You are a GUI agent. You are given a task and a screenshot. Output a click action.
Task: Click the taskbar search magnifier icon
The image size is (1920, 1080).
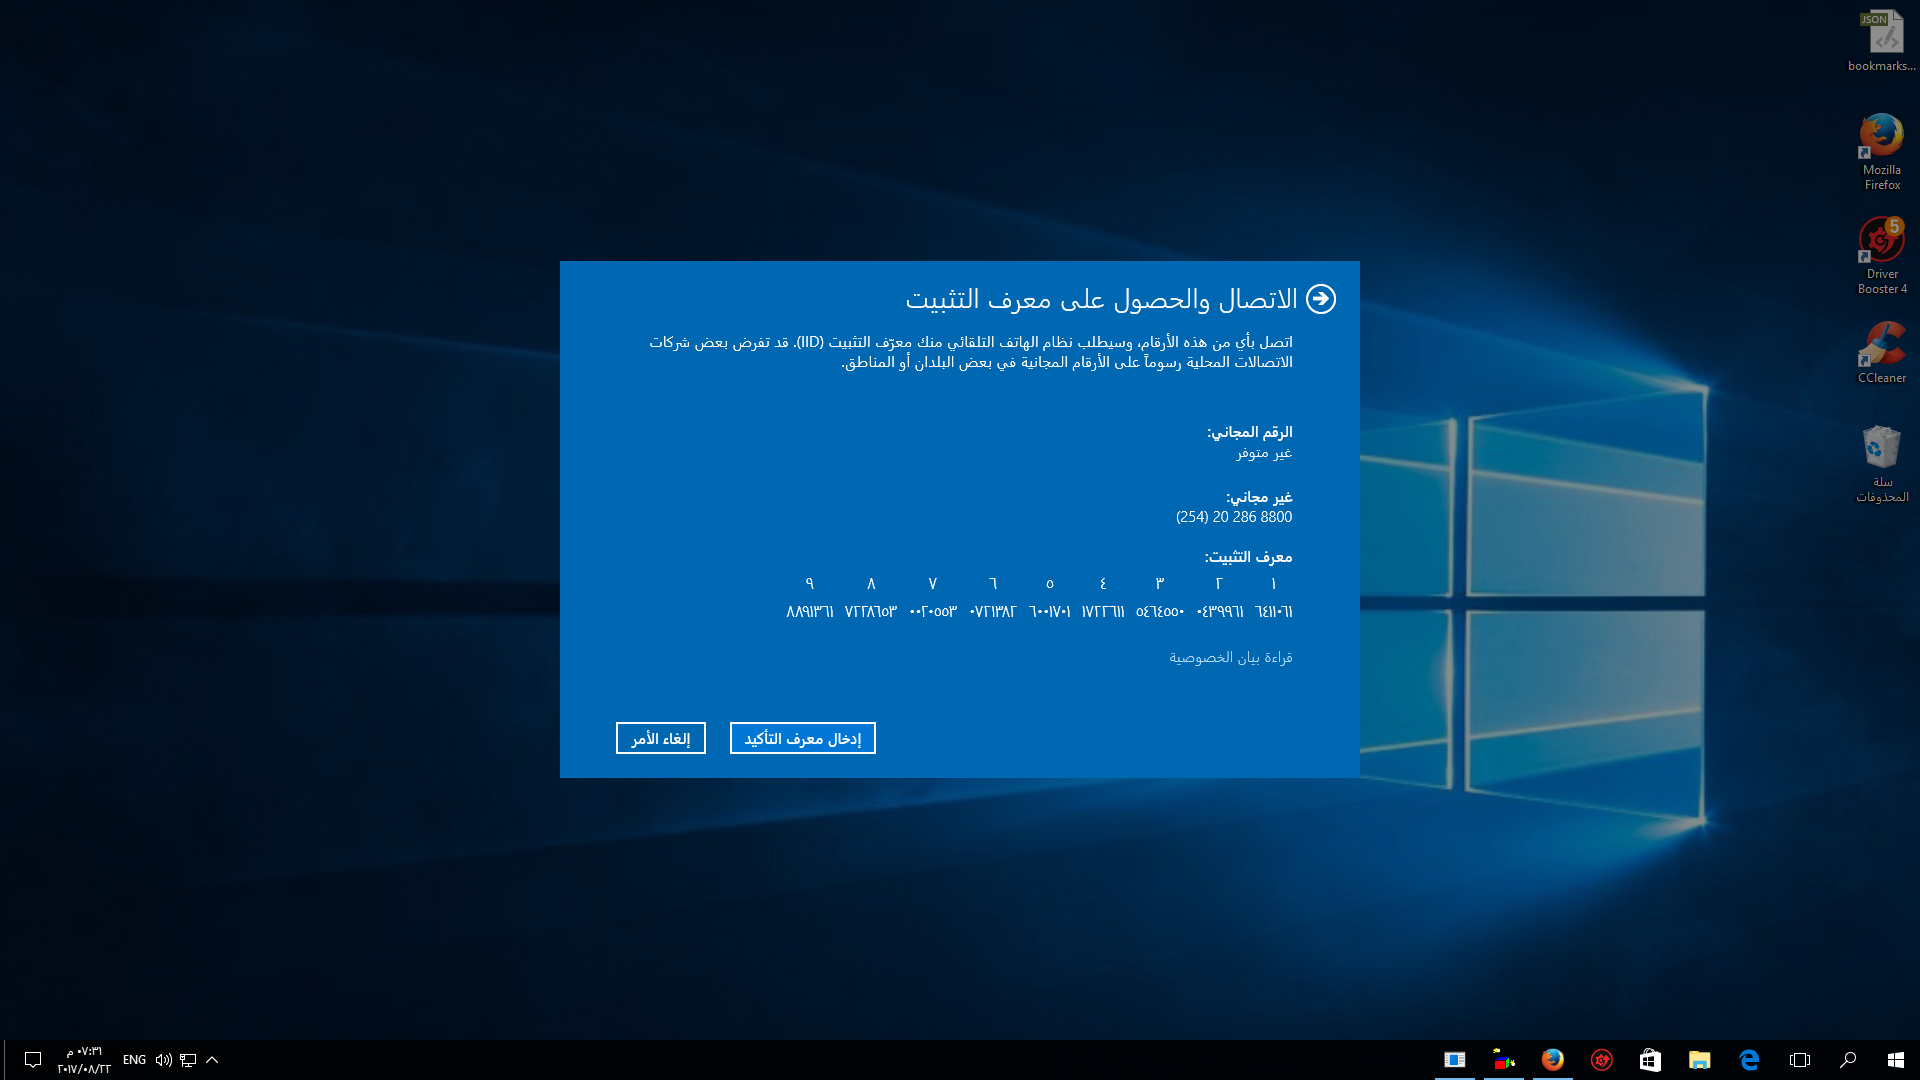point(1847,1060)
